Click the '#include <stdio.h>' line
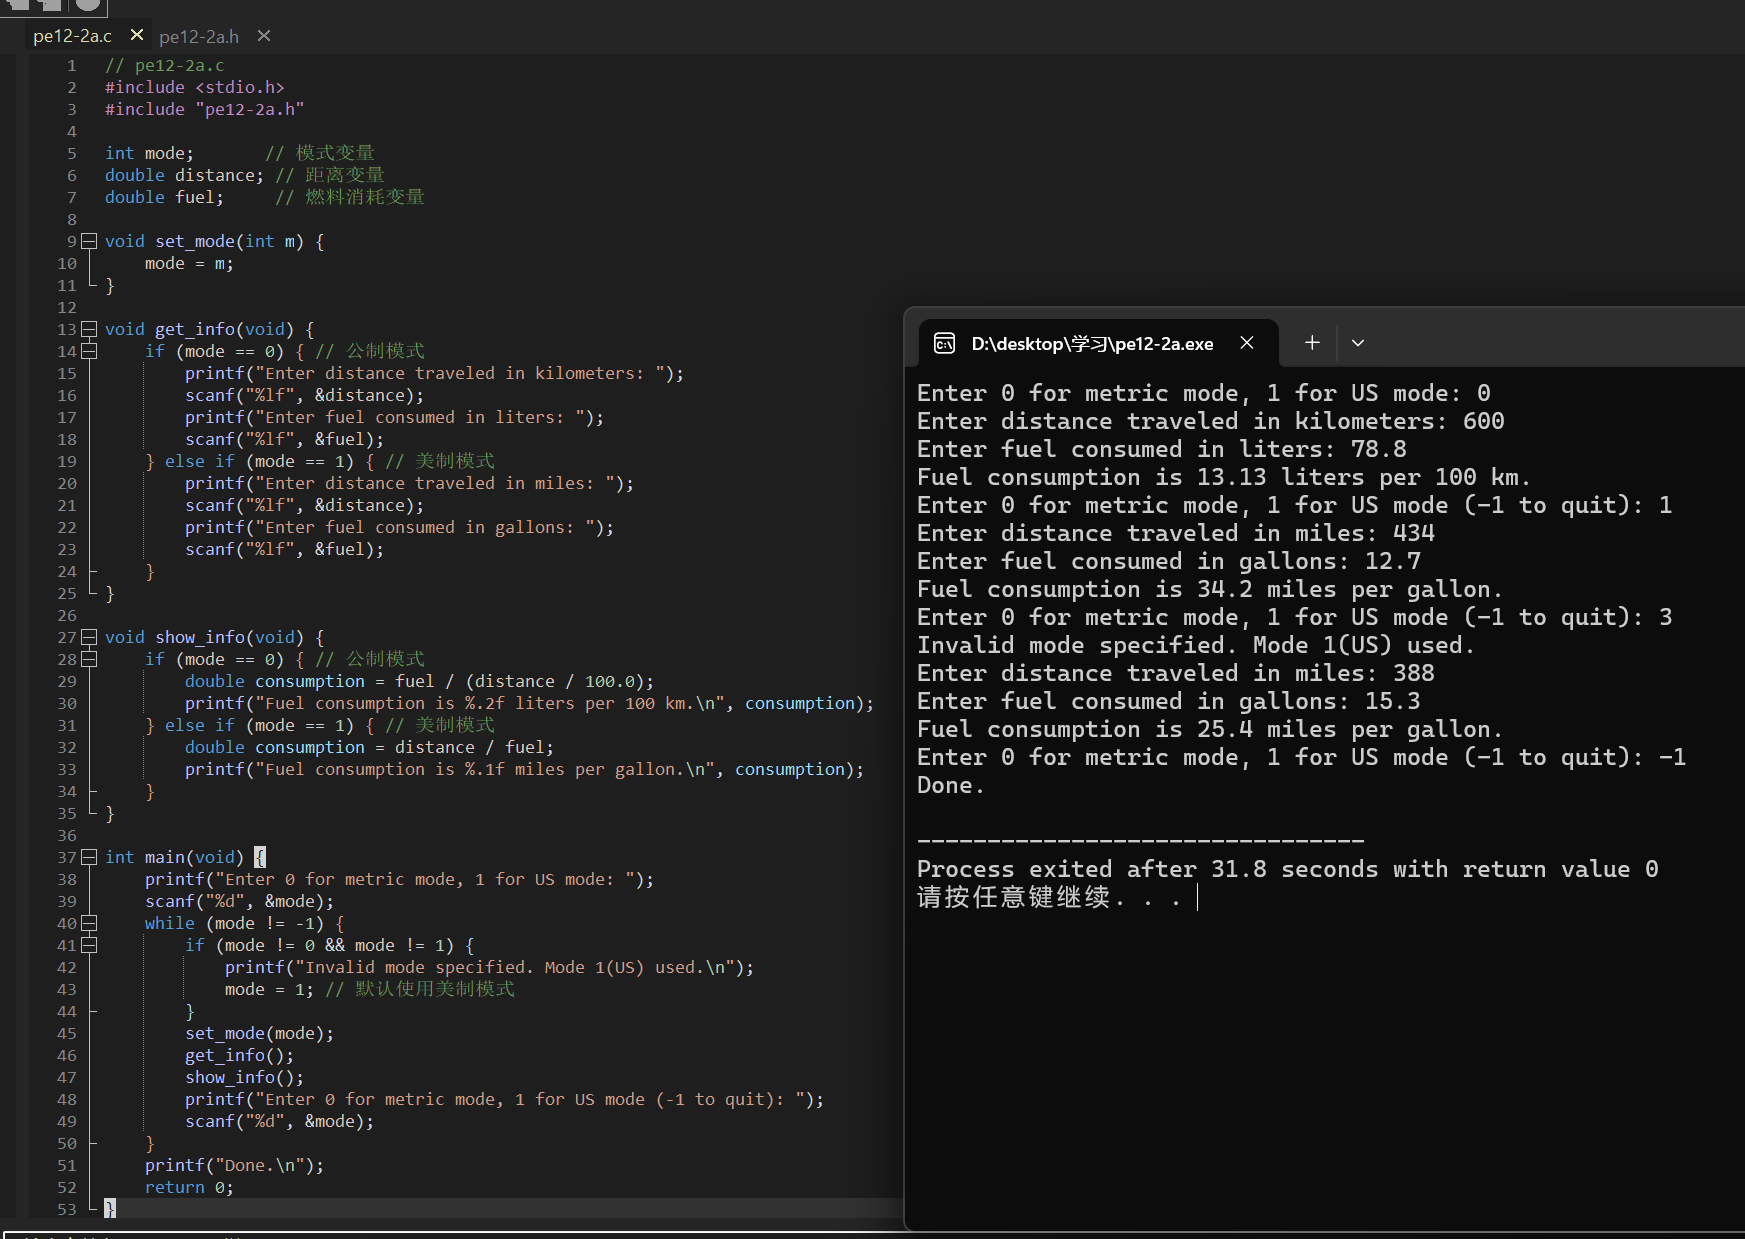The width and height of the screenshot is (1745, 1239). (195, 87)
